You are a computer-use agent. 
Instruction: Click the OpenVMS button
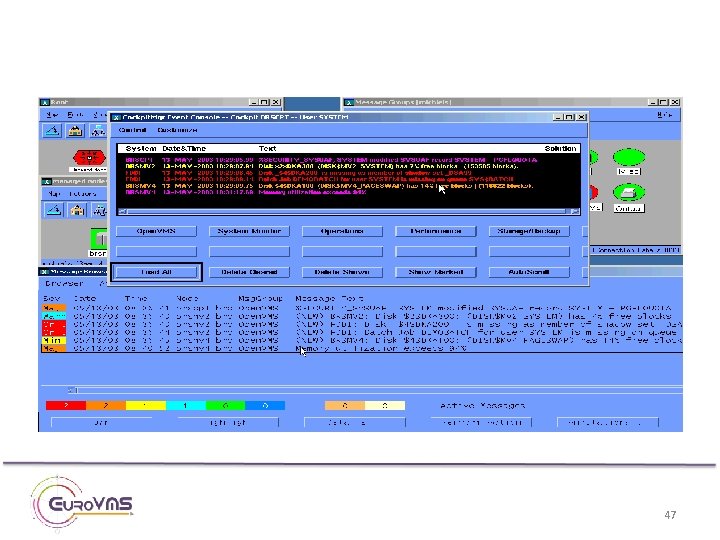pos(156,231)
